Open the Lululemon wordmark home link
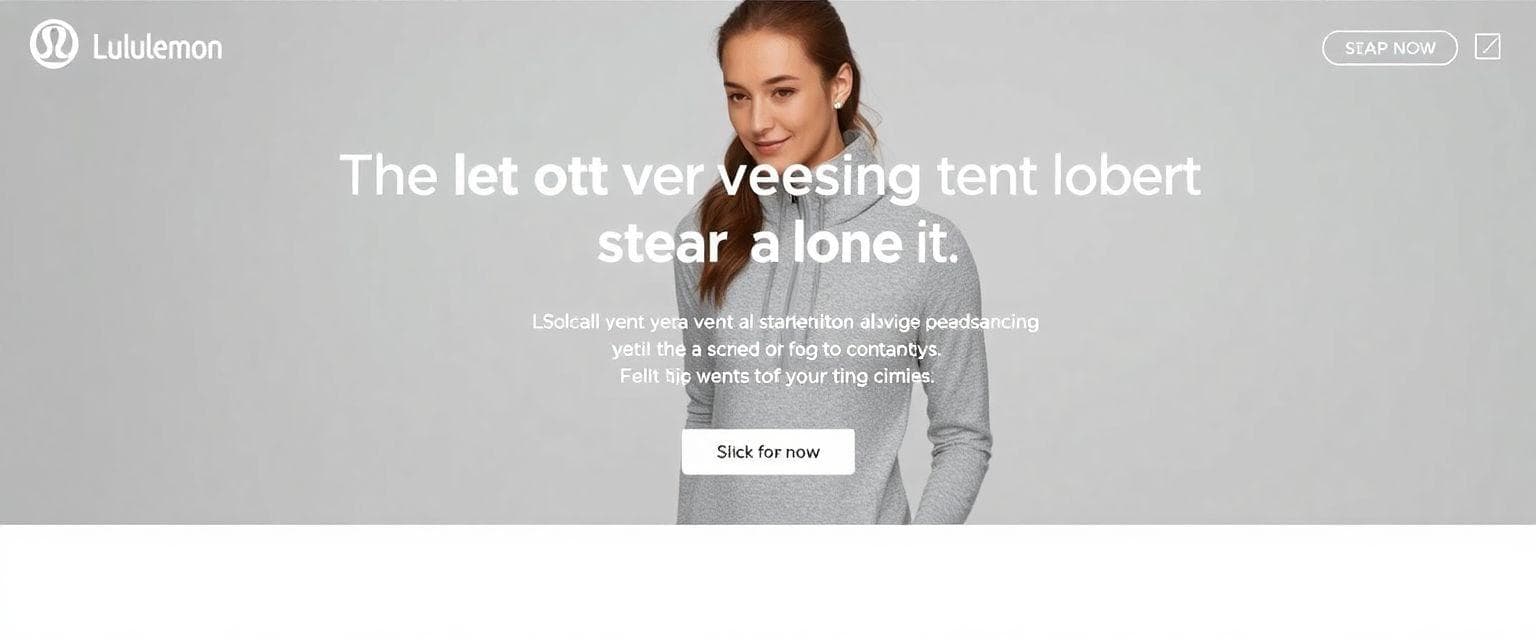Viewport: 1536px width, 640px height. (157, 47)
